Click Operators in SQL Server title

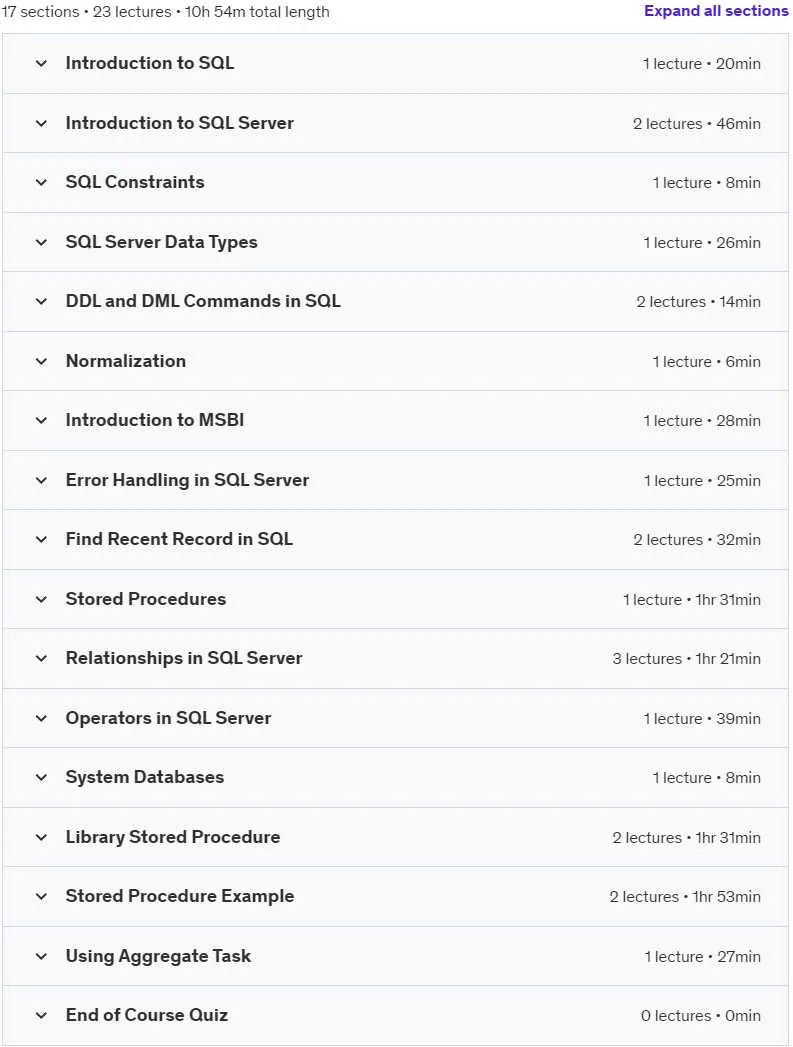168,718
